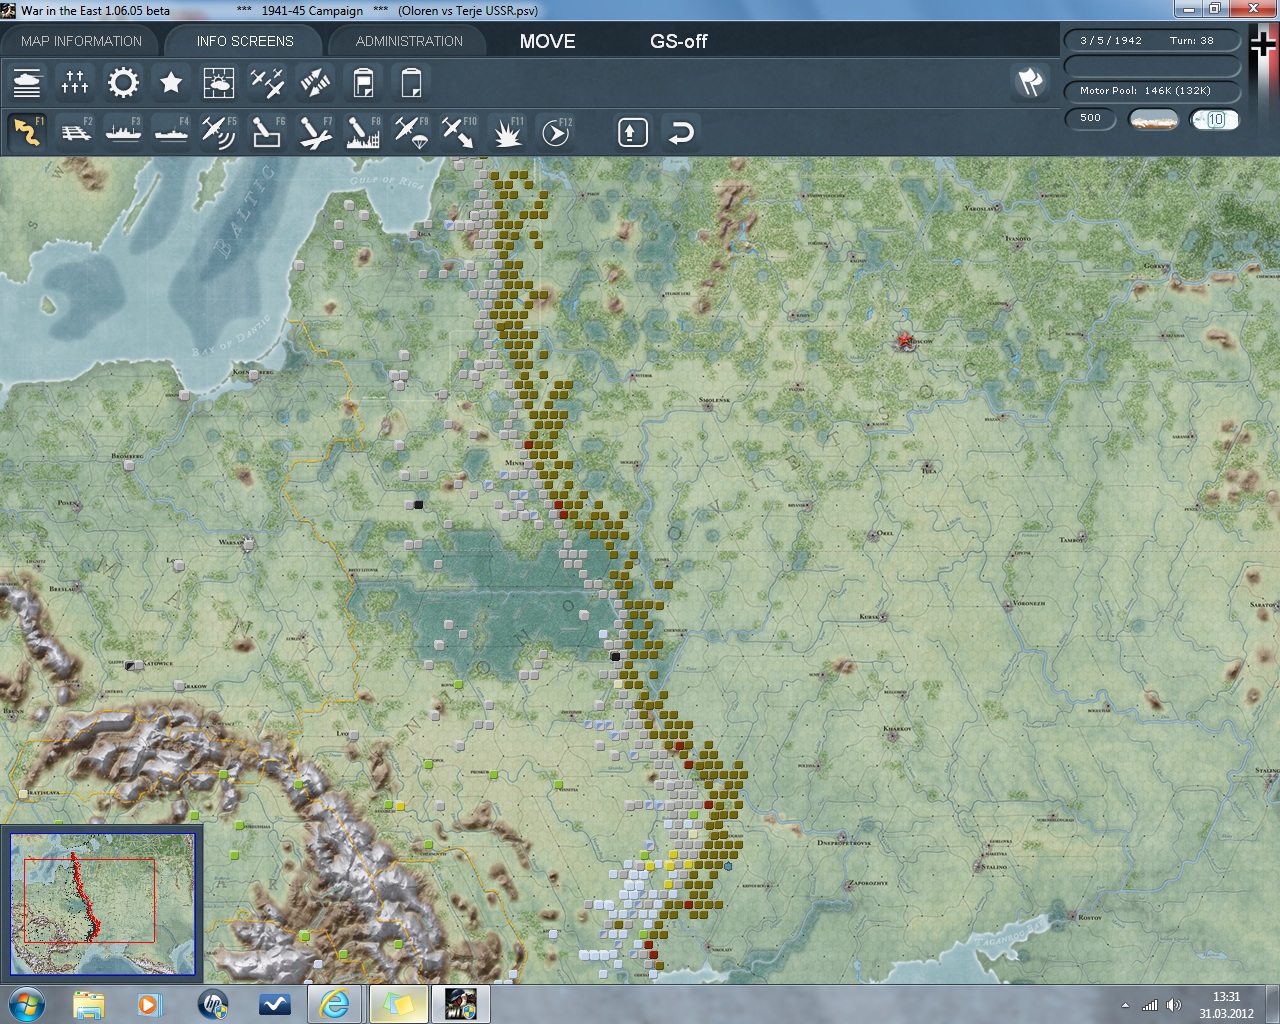
Task: Open the reinforcement arrows icon
Action: coord(315,82)
